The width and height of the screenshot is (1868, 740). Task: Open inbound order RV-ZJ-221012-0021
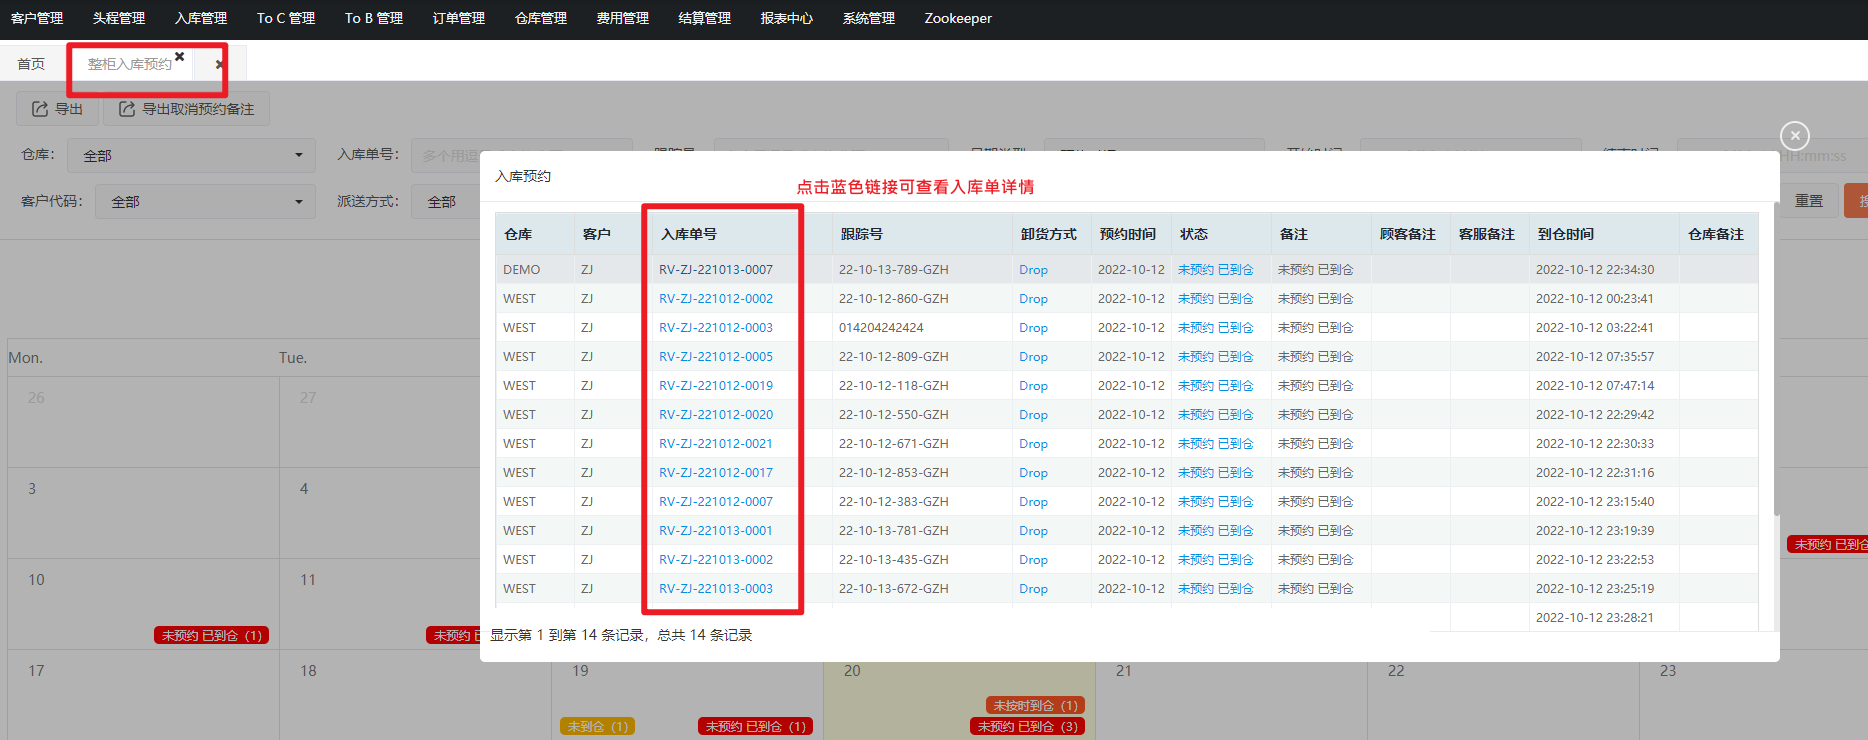[x=716, y=444]
